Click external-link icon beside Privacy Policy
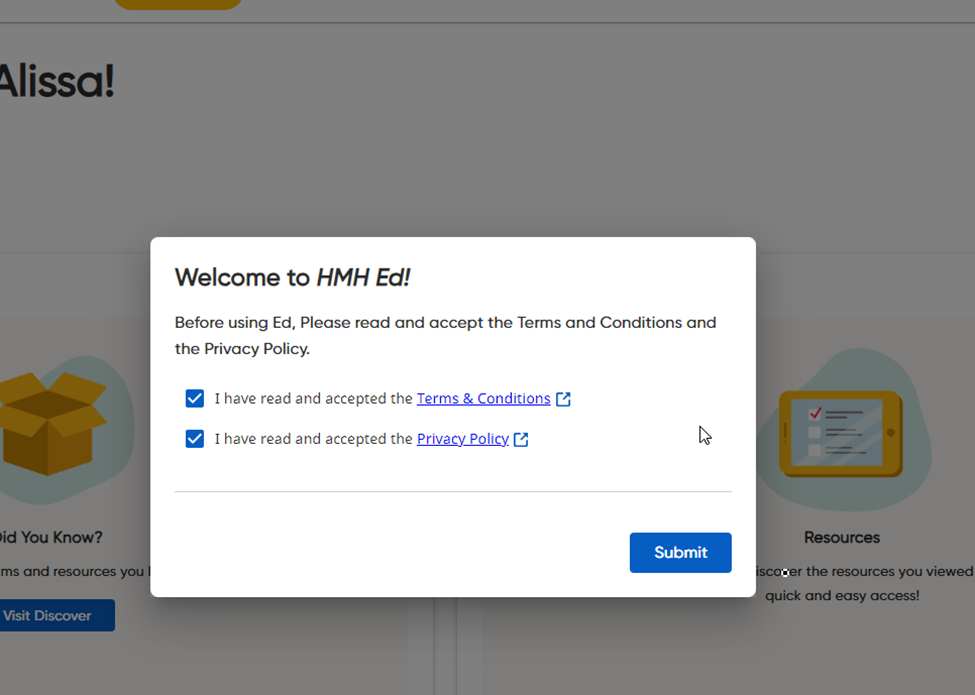The height and width of the screenshot is (695, 975). point(521,440)
